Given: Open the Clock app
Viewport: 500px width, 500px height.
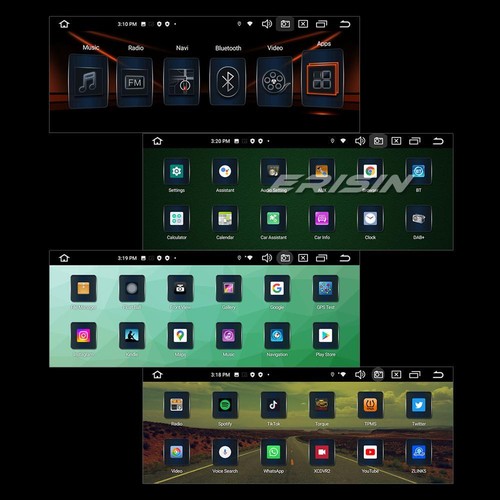Looking at the screenshot, I should point(370,219).
